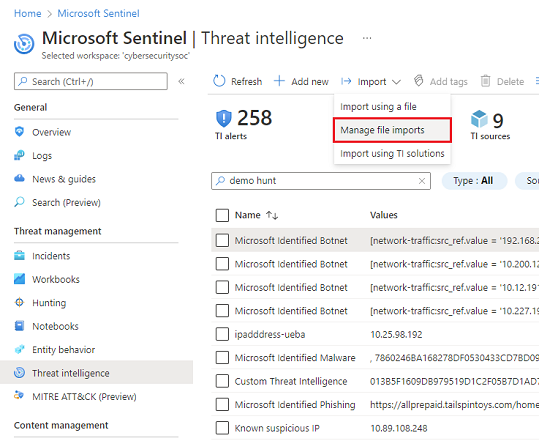Select Manage file imports
The width and height of the screenshot is (539, 441).
(392, 130)
